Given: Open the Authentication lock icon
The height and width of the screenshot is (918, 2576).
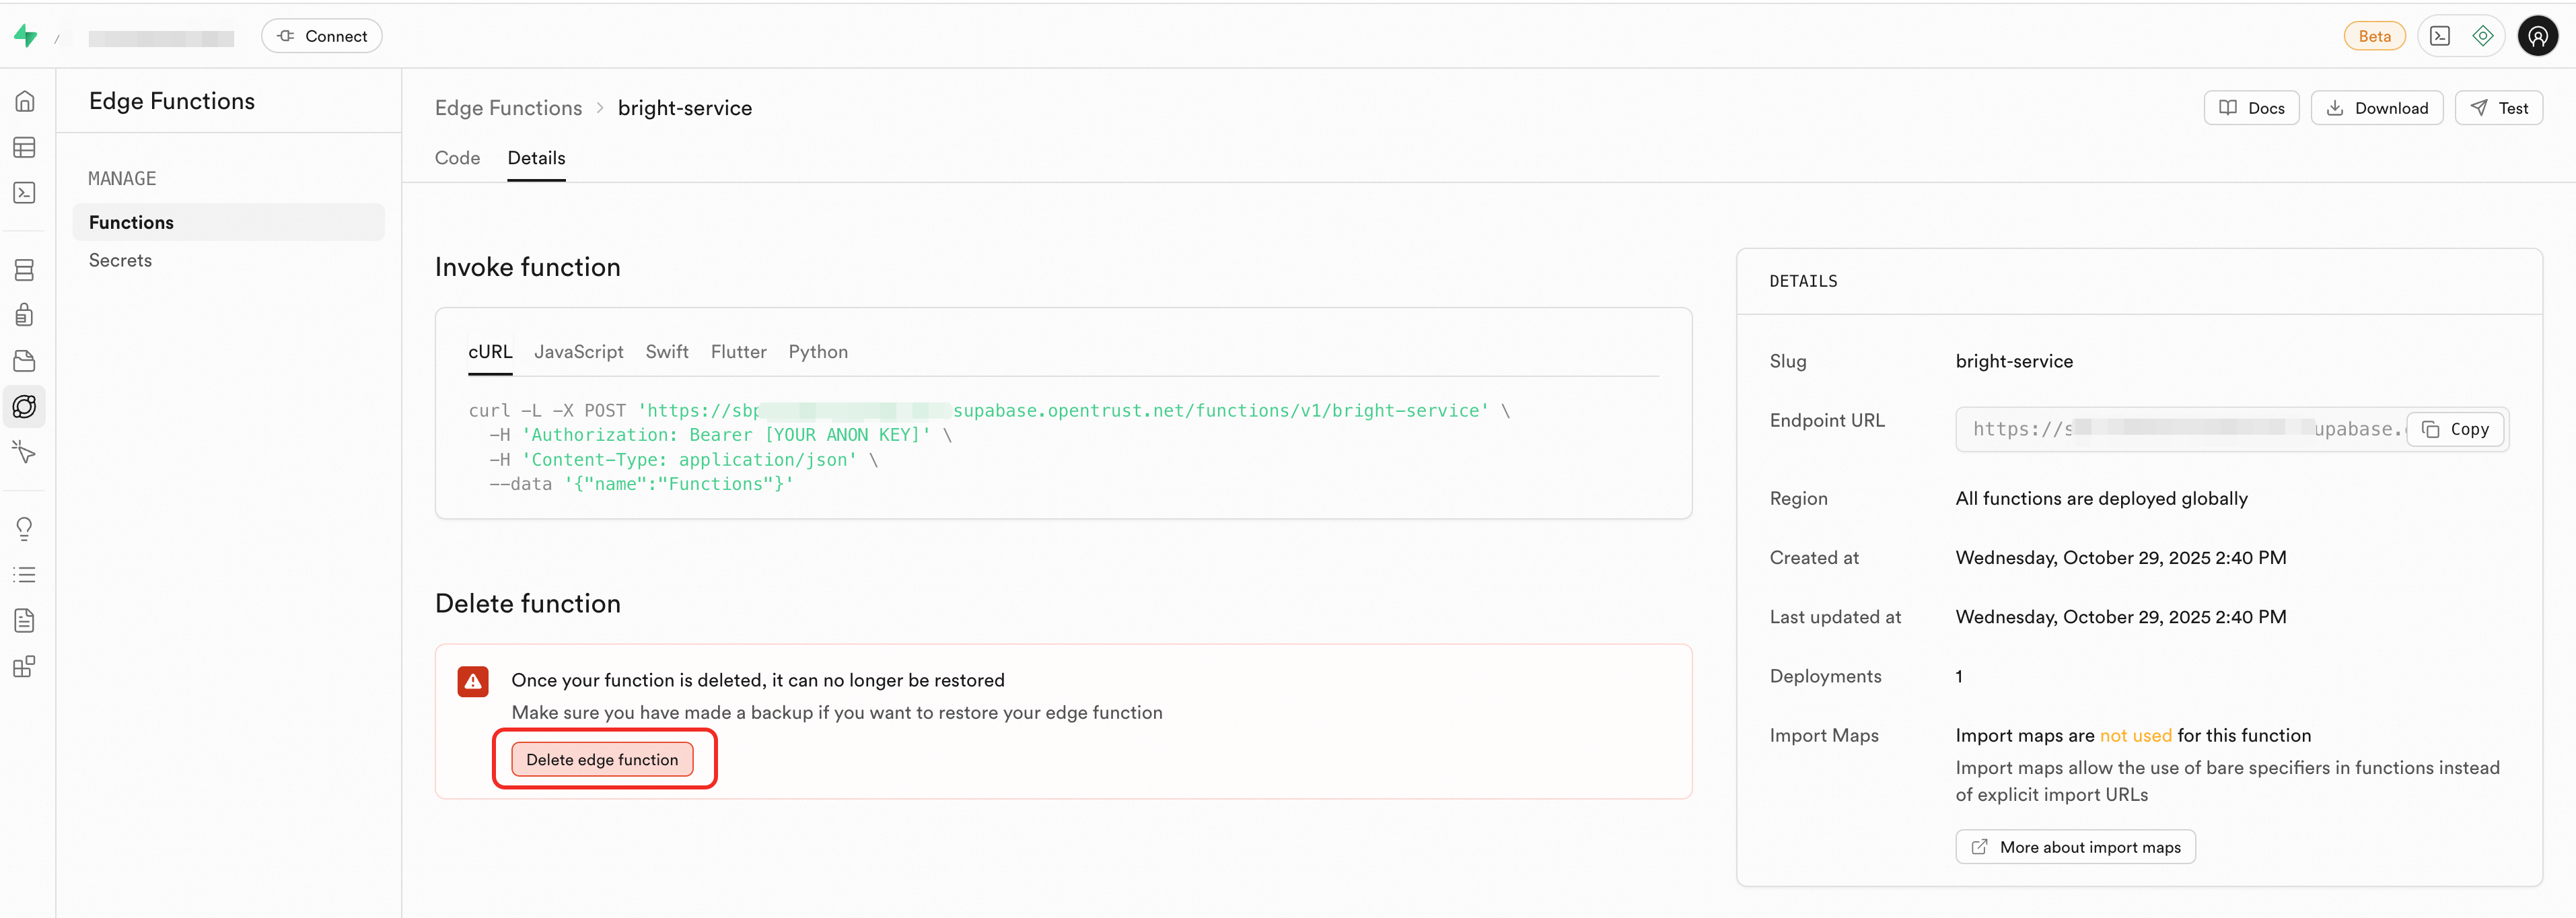Looking at the screenshot, I should coord(25,315).
